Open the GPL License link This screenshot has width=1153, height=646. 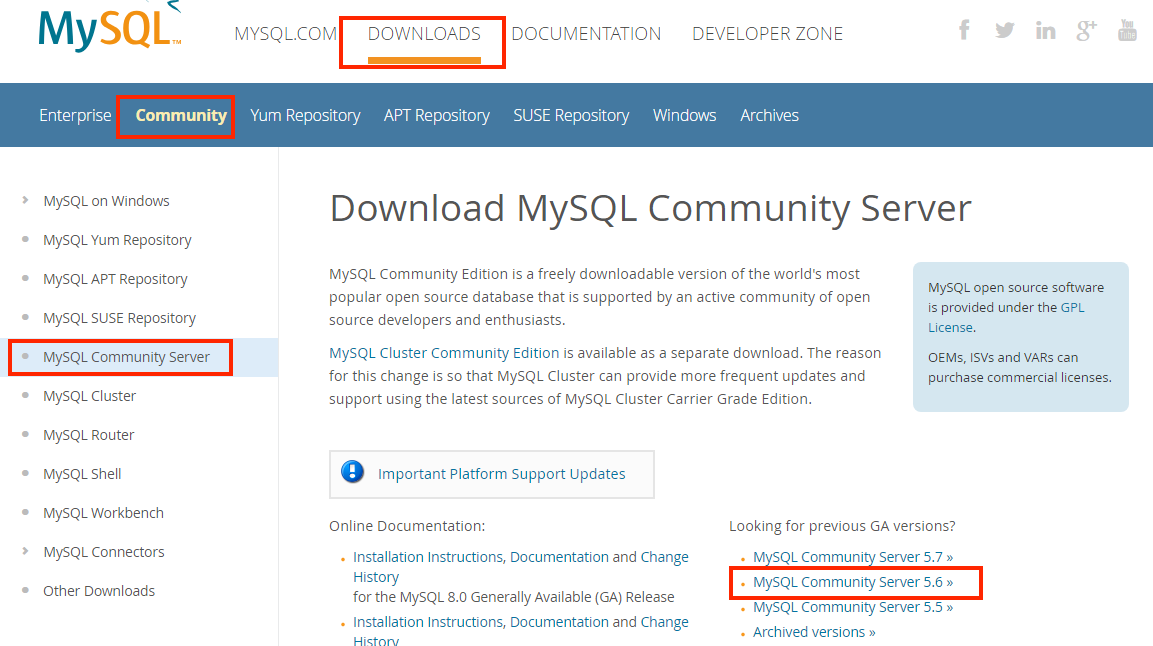(x=1006, y=317)
